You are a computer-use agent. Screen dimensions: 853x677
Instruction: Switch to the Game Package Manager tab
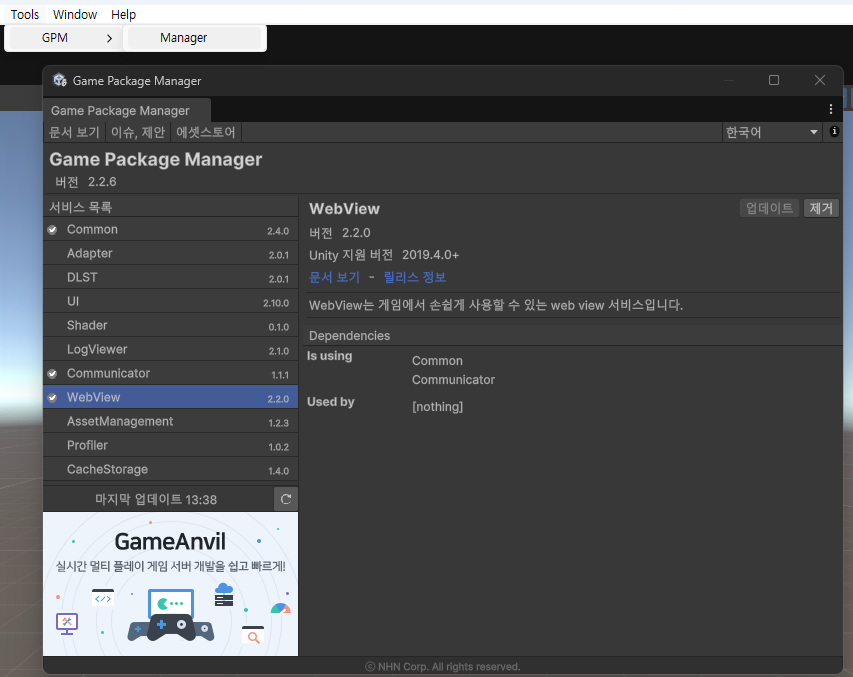pos(126,110)
